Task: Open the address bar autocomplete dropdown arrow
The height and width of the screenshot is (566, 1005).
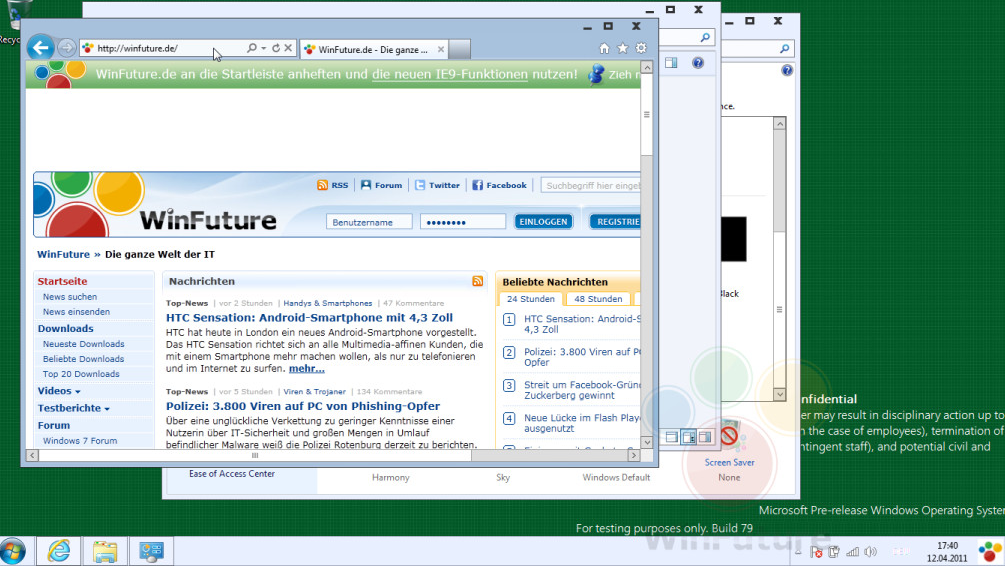Action: click(263, 48)
